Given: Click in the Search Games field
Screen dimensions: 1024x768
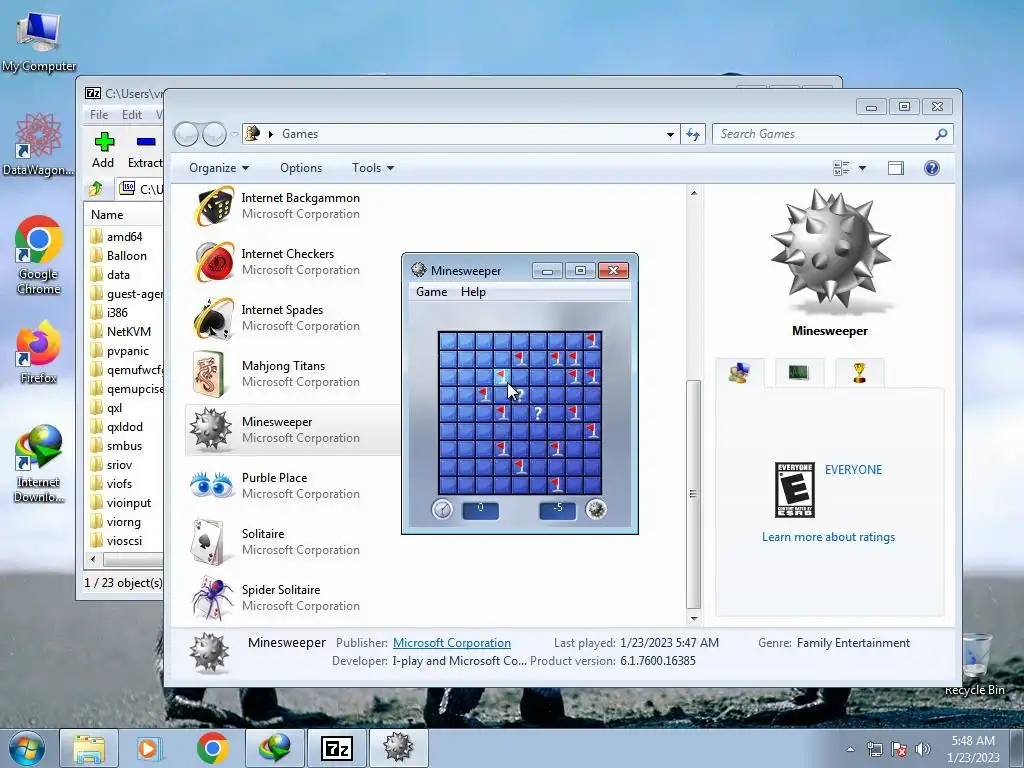Looking at the screenshot, I should (x=823, y=134).
